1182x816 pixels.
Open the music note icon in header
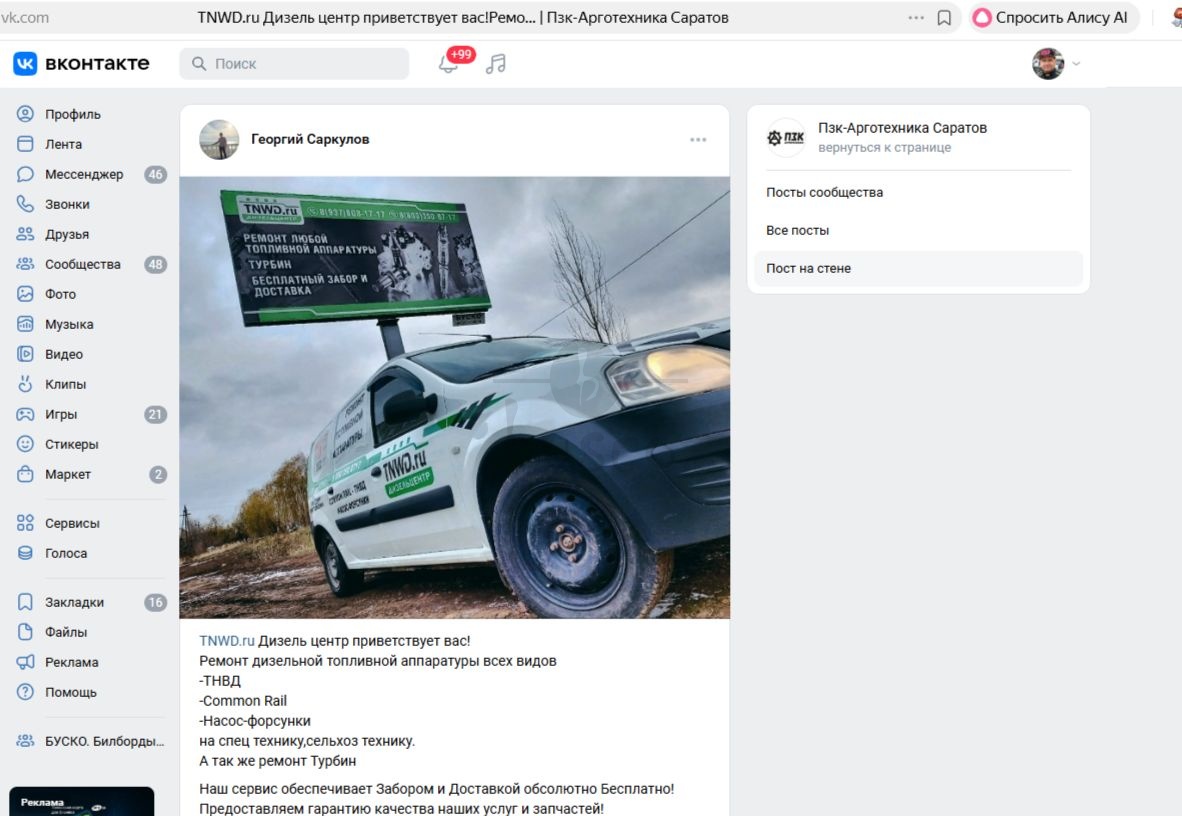[x=495, y=64]
